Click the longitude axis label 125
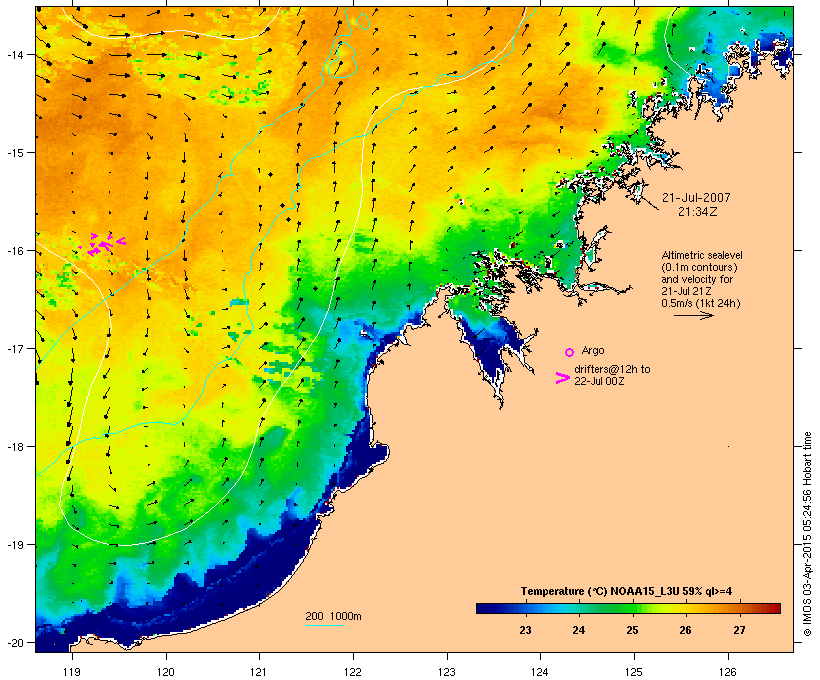This screenshot has width=820, height=680. [x=634, y=672]
